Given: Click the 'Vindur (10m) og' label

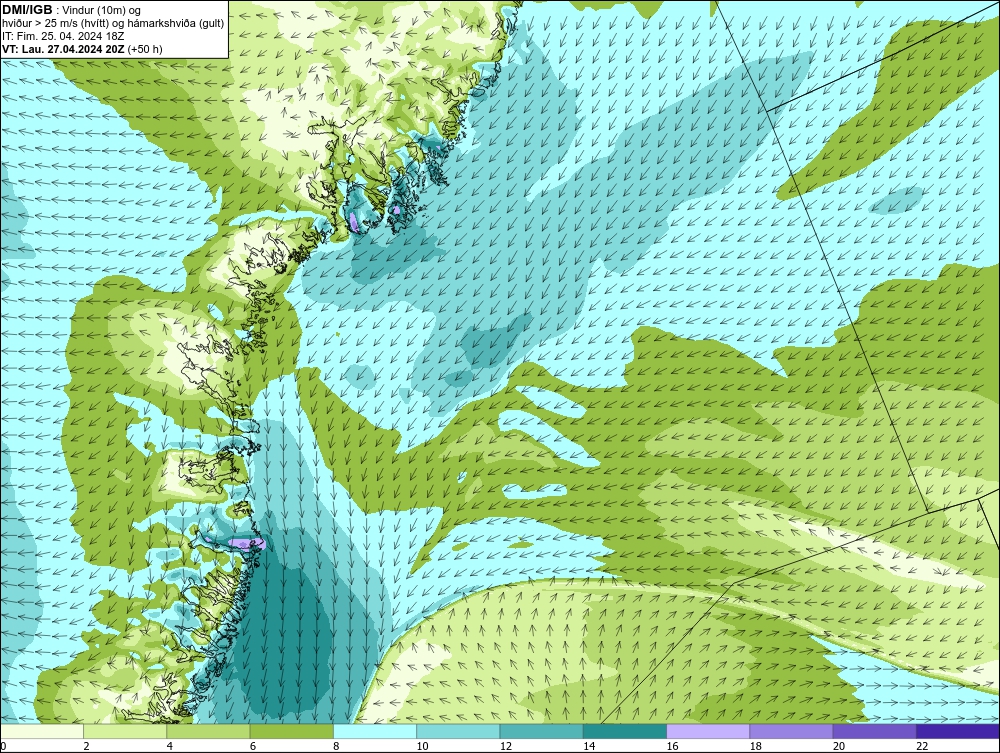Looking at the screenshot, I should pyautogui.click(x=103, y=10).
